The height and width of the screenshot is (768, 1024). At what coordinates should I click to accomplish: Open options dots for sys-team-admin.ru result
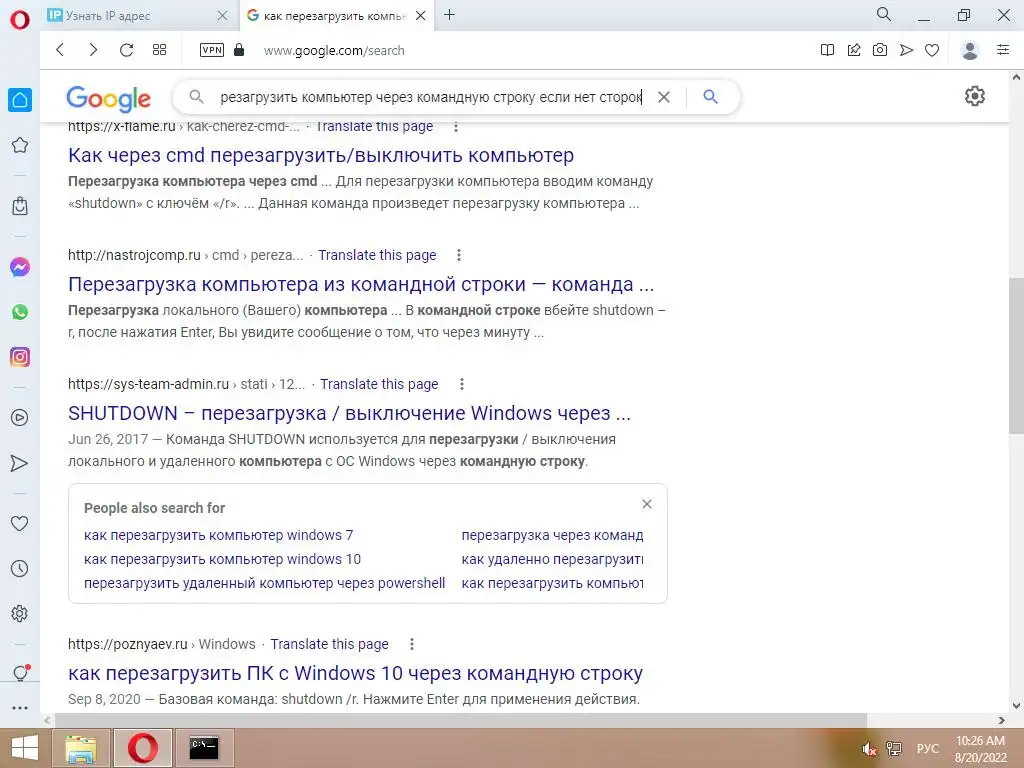[x=462, y=384]
